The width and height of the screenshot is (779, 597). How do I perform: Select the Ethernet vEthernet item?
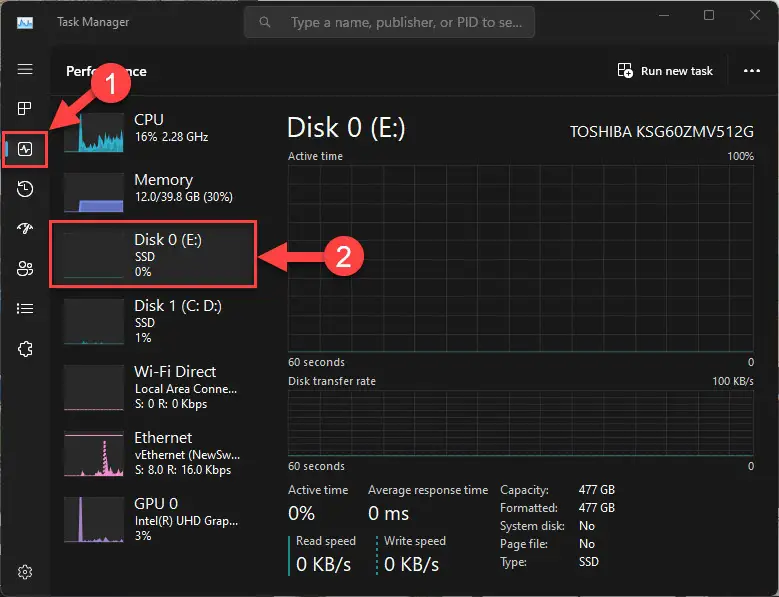153,453
